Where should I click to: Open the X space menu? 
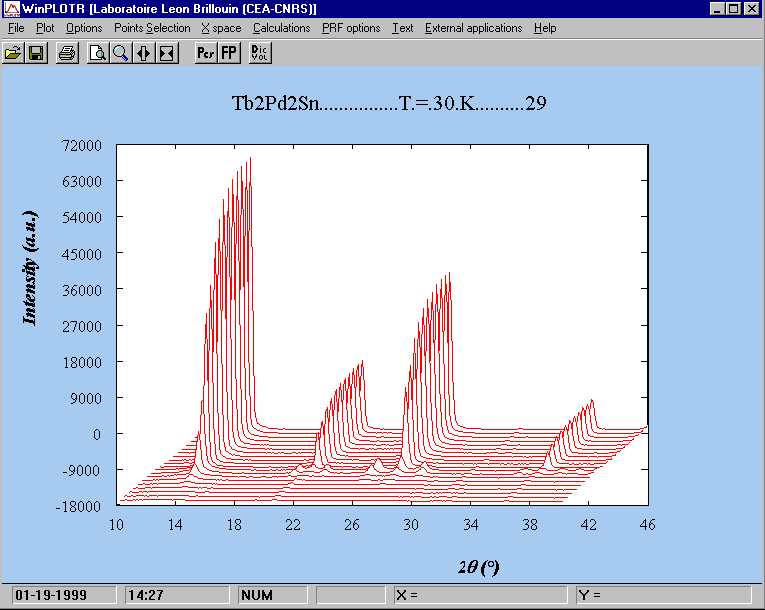221,28
